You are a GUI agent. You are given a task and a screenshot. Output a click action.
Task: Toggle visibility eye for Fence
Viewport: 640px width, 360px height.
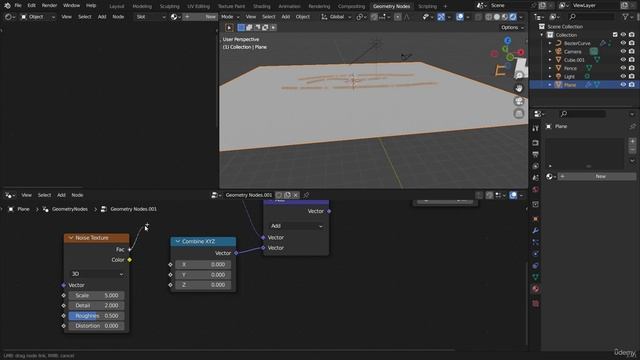point(623,68)
